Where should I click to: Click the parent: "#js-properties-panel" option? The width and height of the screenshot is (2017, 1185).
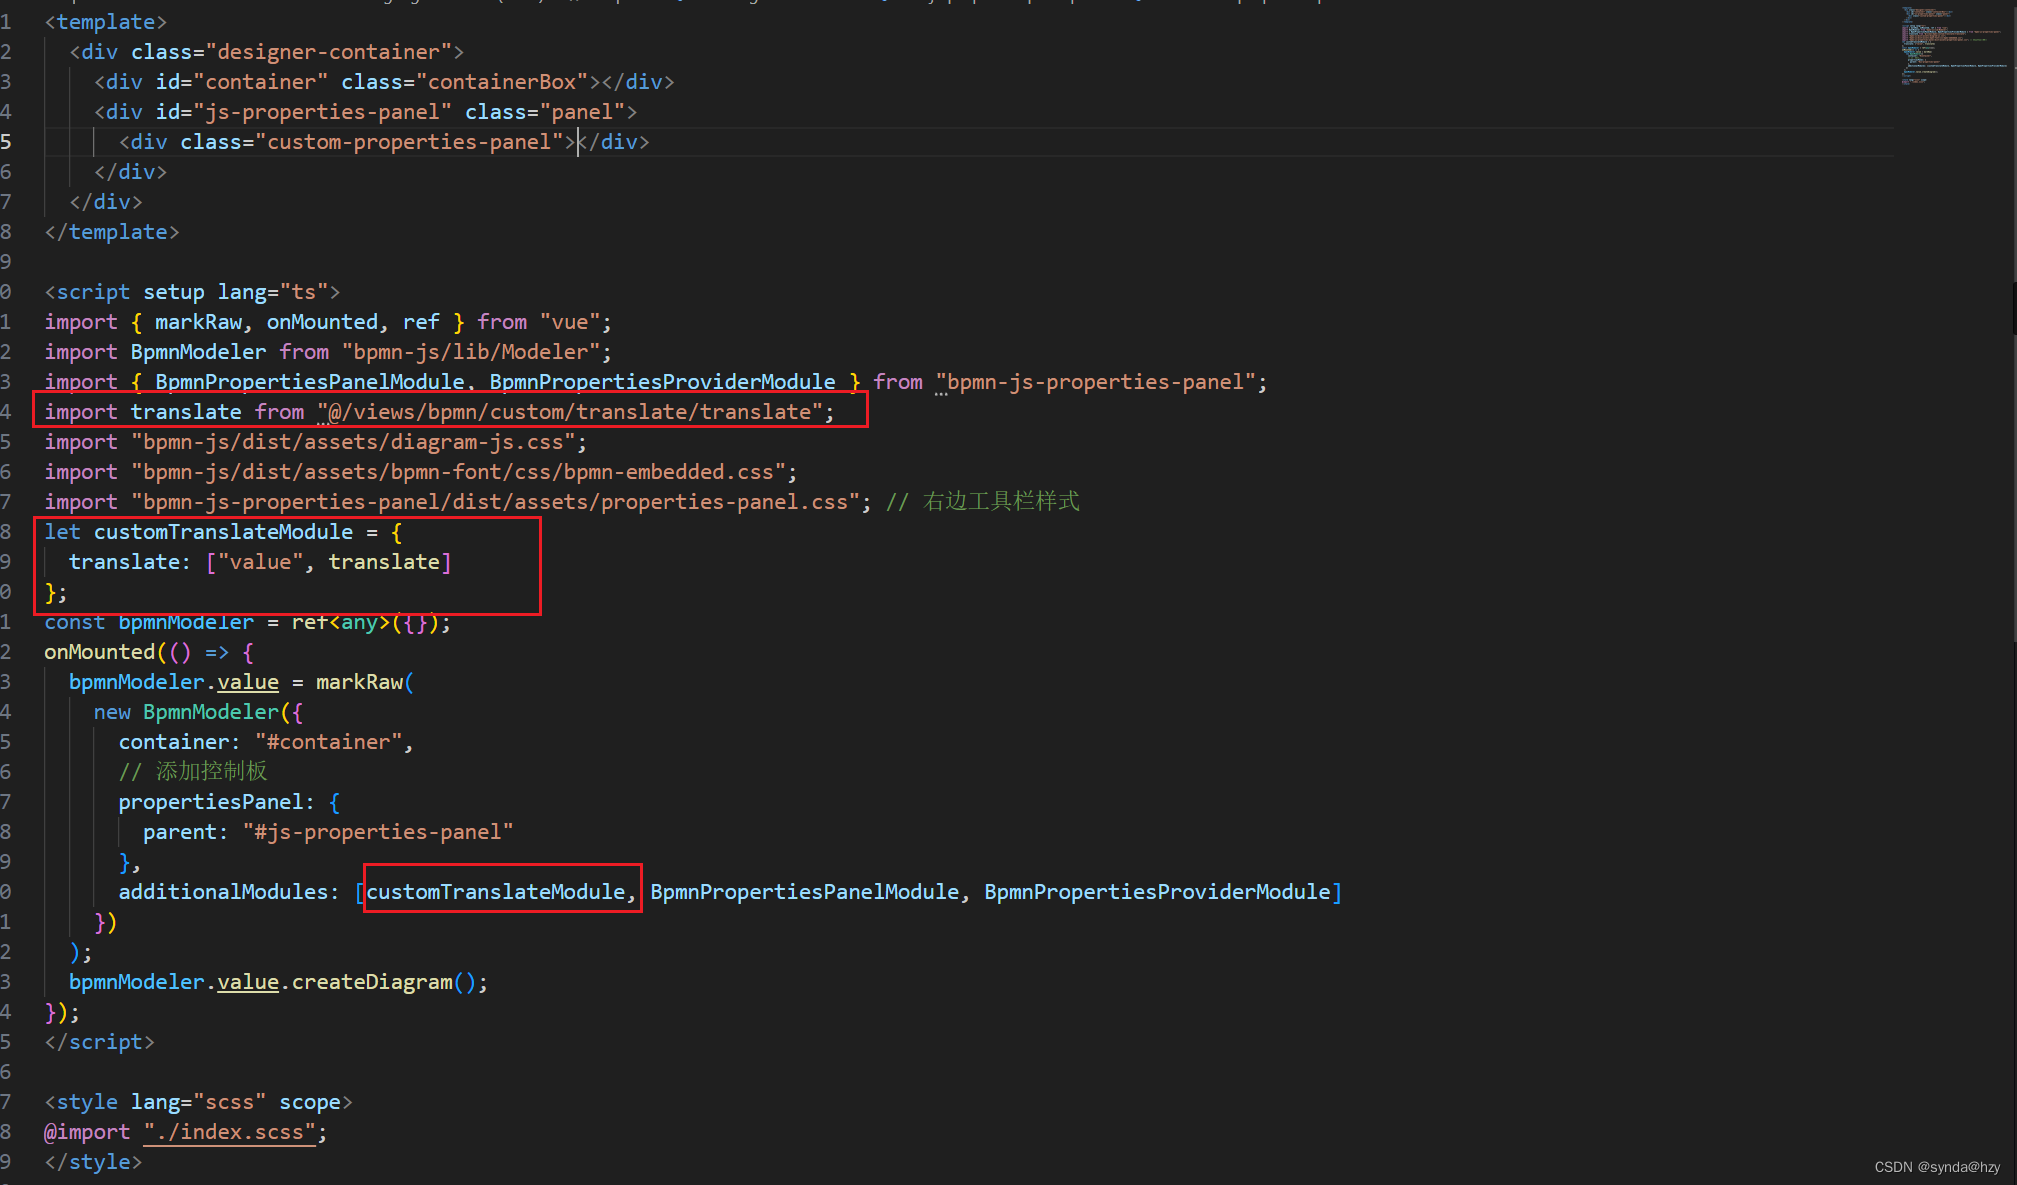pyautogui.click(x=328, y=832)
